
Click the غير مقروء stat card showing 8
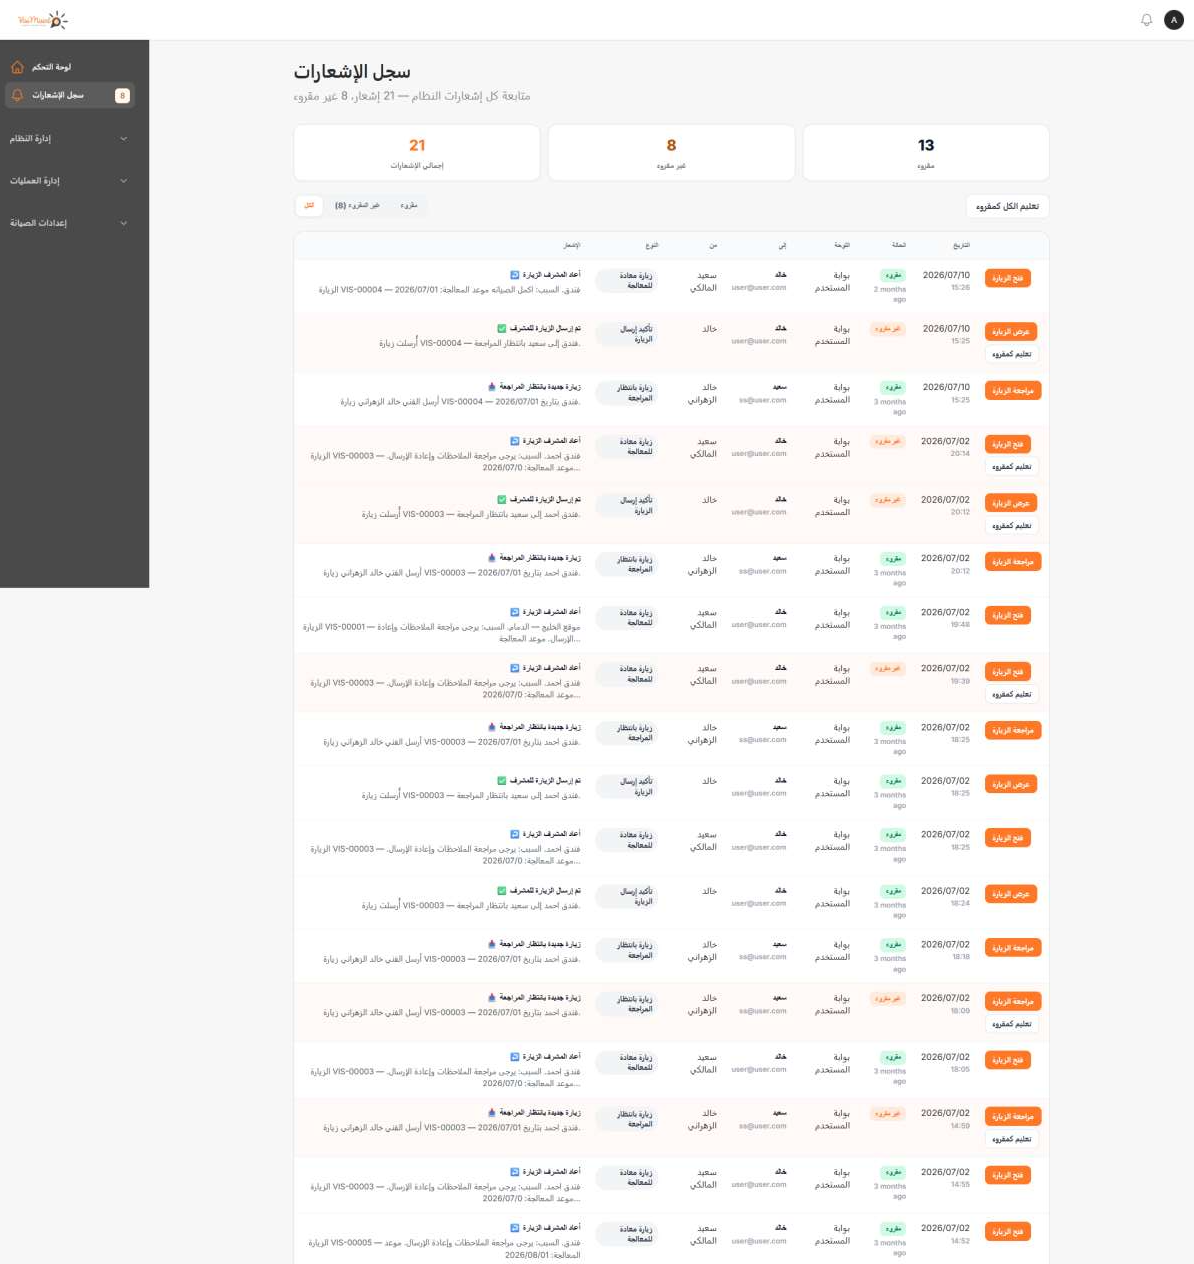671,153
